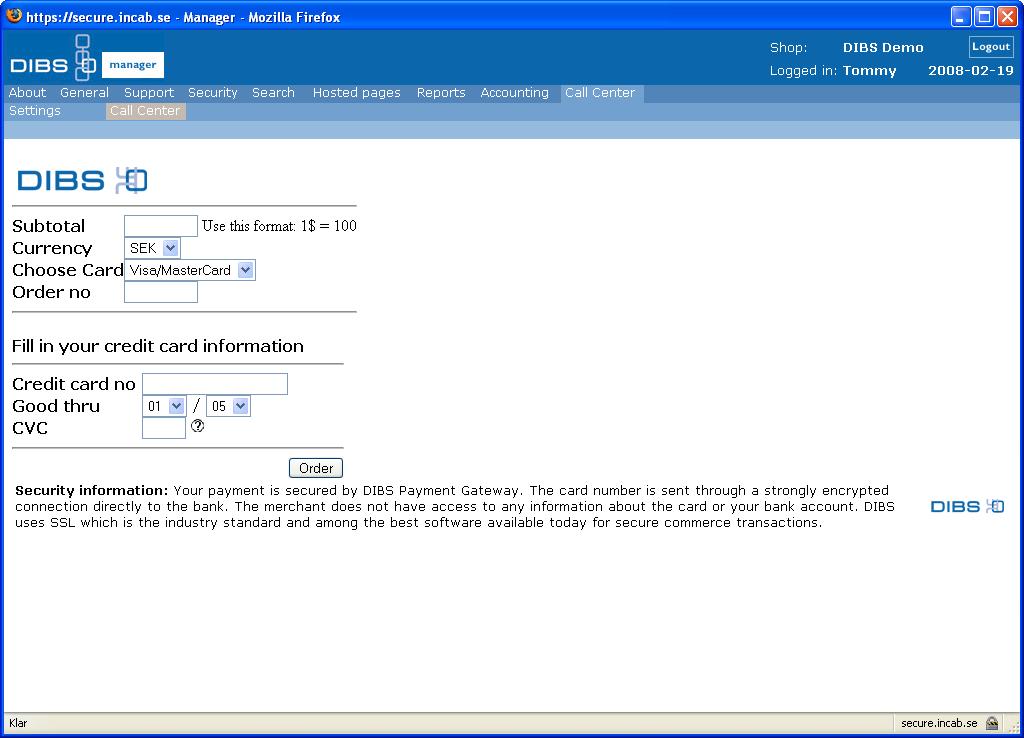Click the Firefox icon in title bar
Image resolution: width=1024 pixels, height=738 pixels.
coord(14,16)
